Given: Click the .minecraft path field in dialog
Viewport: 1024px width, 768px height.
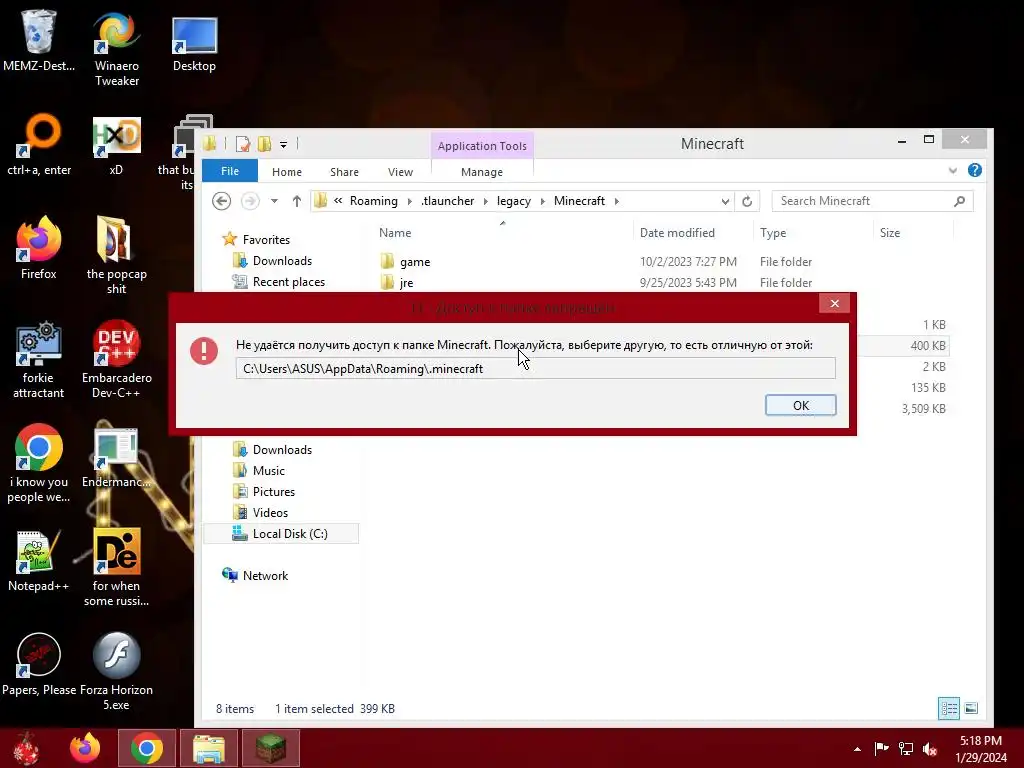Looking at the screenshot, I should point(536,368).
